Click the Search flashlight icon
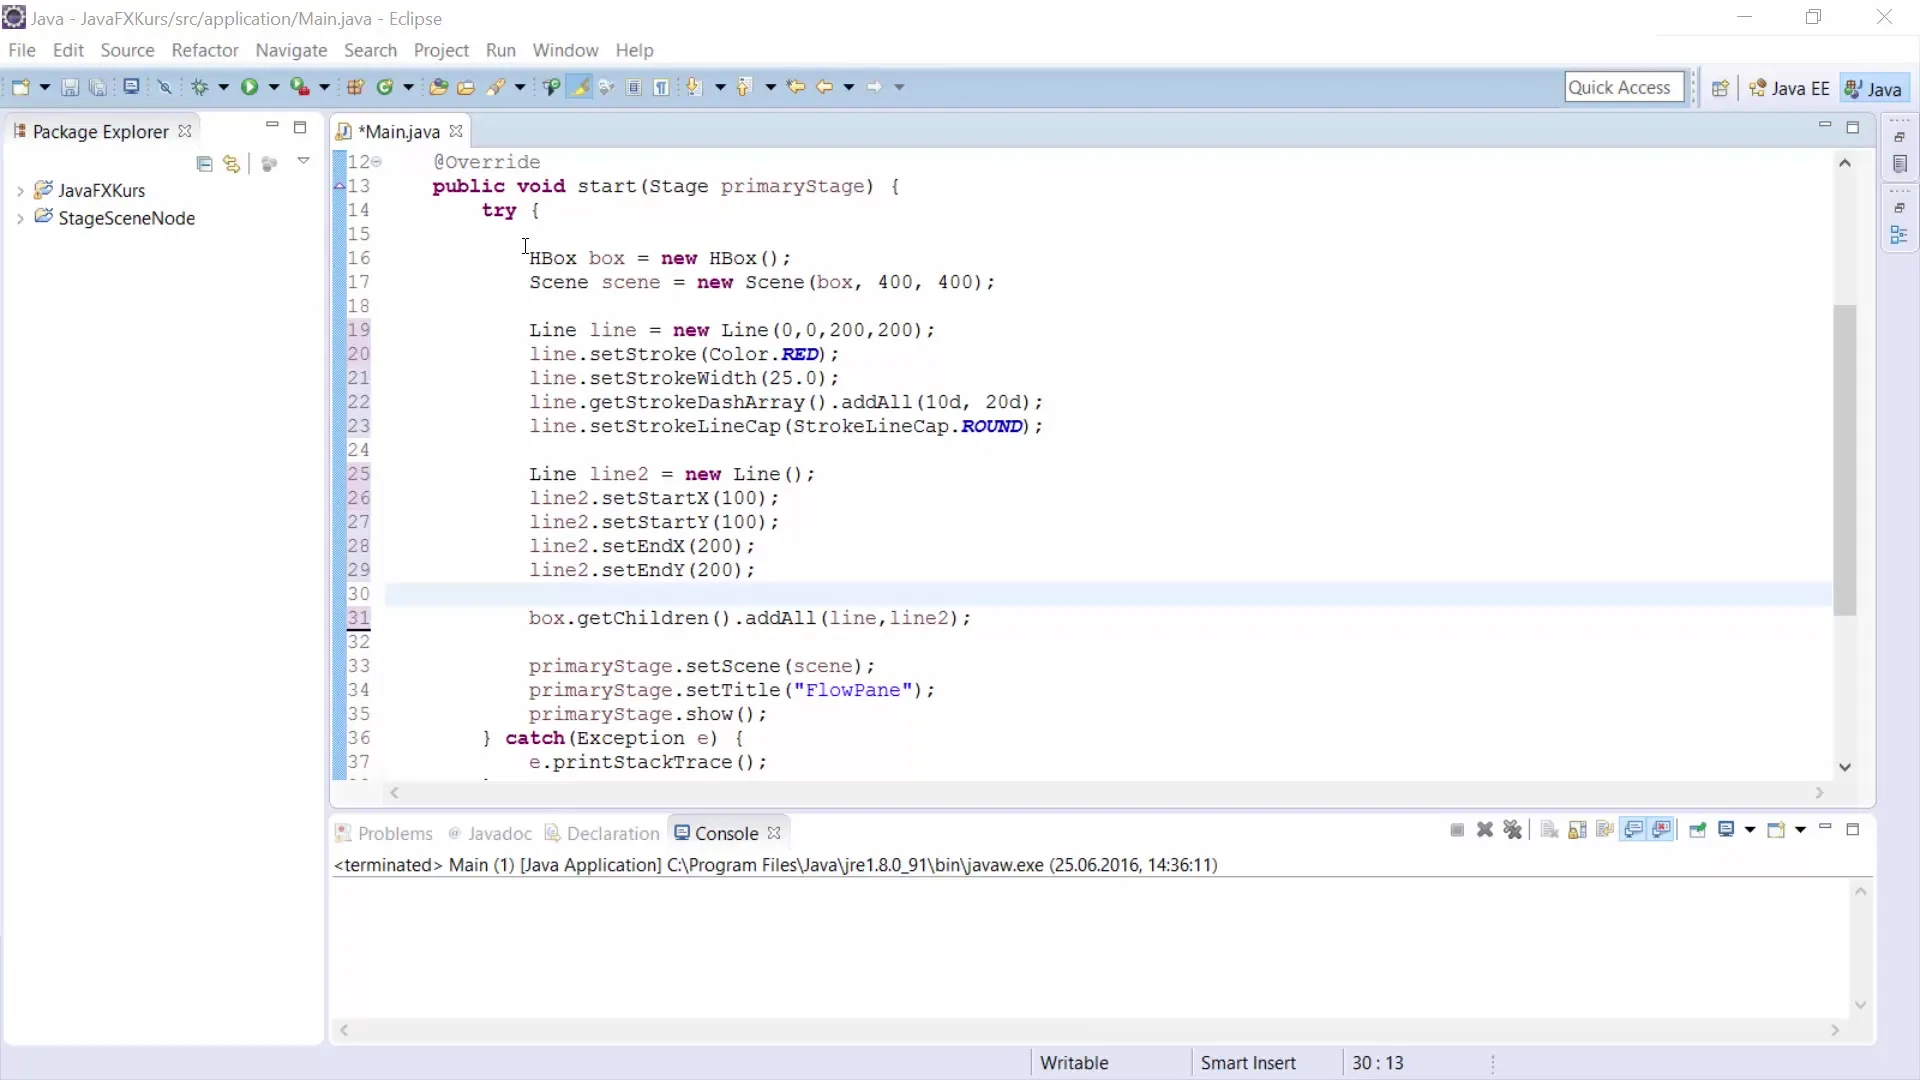The image size is (1920, 1080). (x=496, y=87)
